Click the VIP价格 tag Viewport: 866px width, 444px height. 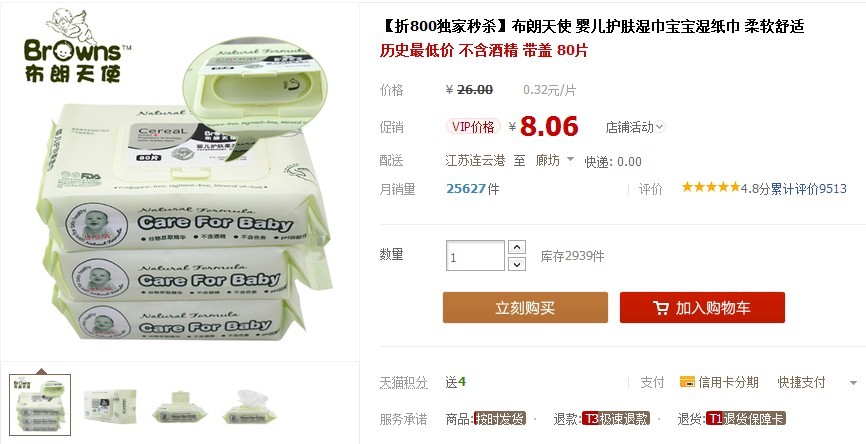pos(473,127)
